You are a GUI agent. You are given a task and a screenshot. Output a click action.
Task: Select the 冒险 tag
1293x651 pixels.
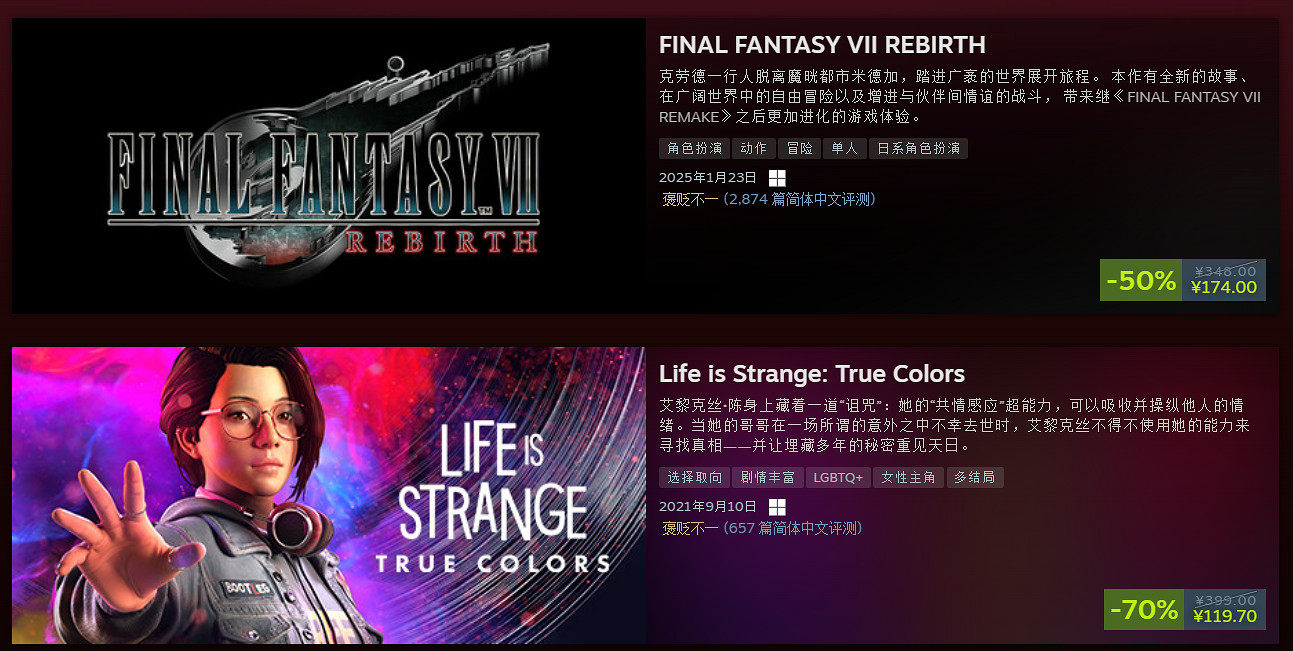[x=799, y=149]
